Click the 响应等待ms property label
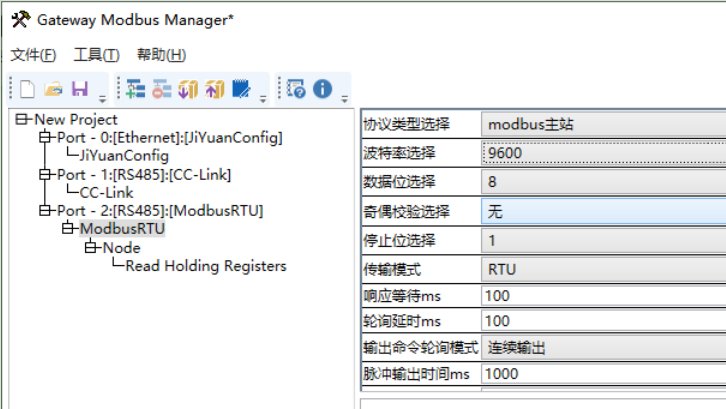The image size is (726, 409). click(x=402, y=296)
